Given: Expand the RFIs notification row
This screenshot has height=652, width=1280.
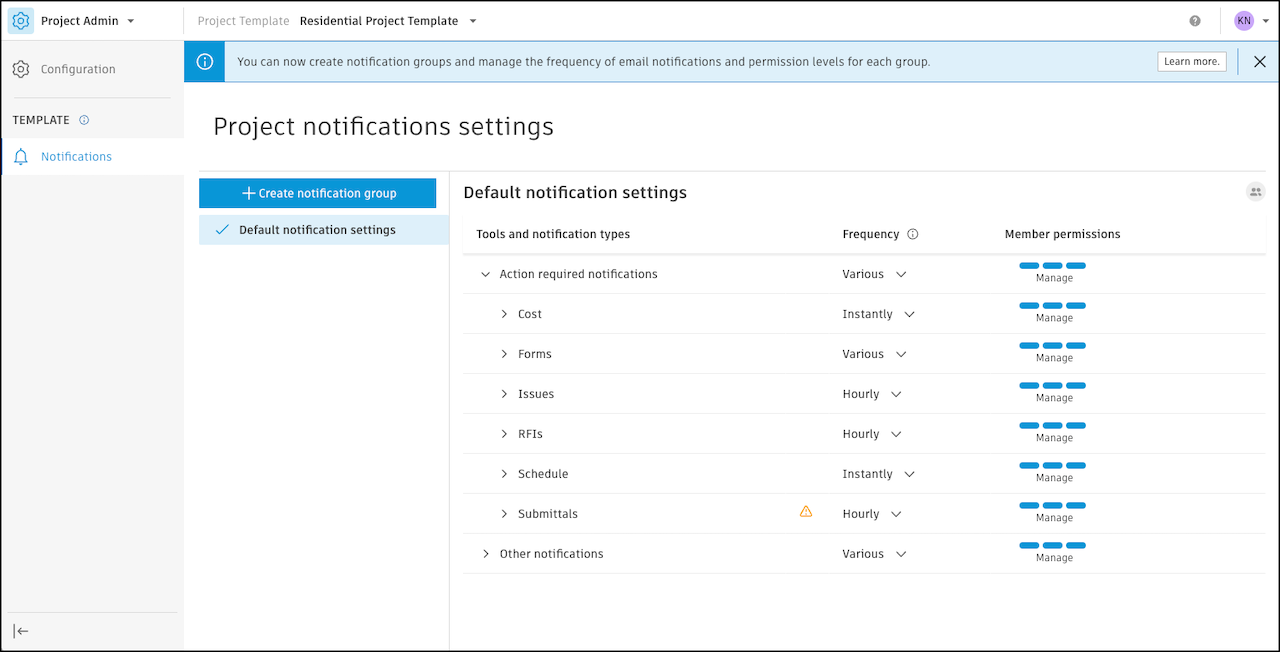Looking at the screenshot, I should click(503, 433).
